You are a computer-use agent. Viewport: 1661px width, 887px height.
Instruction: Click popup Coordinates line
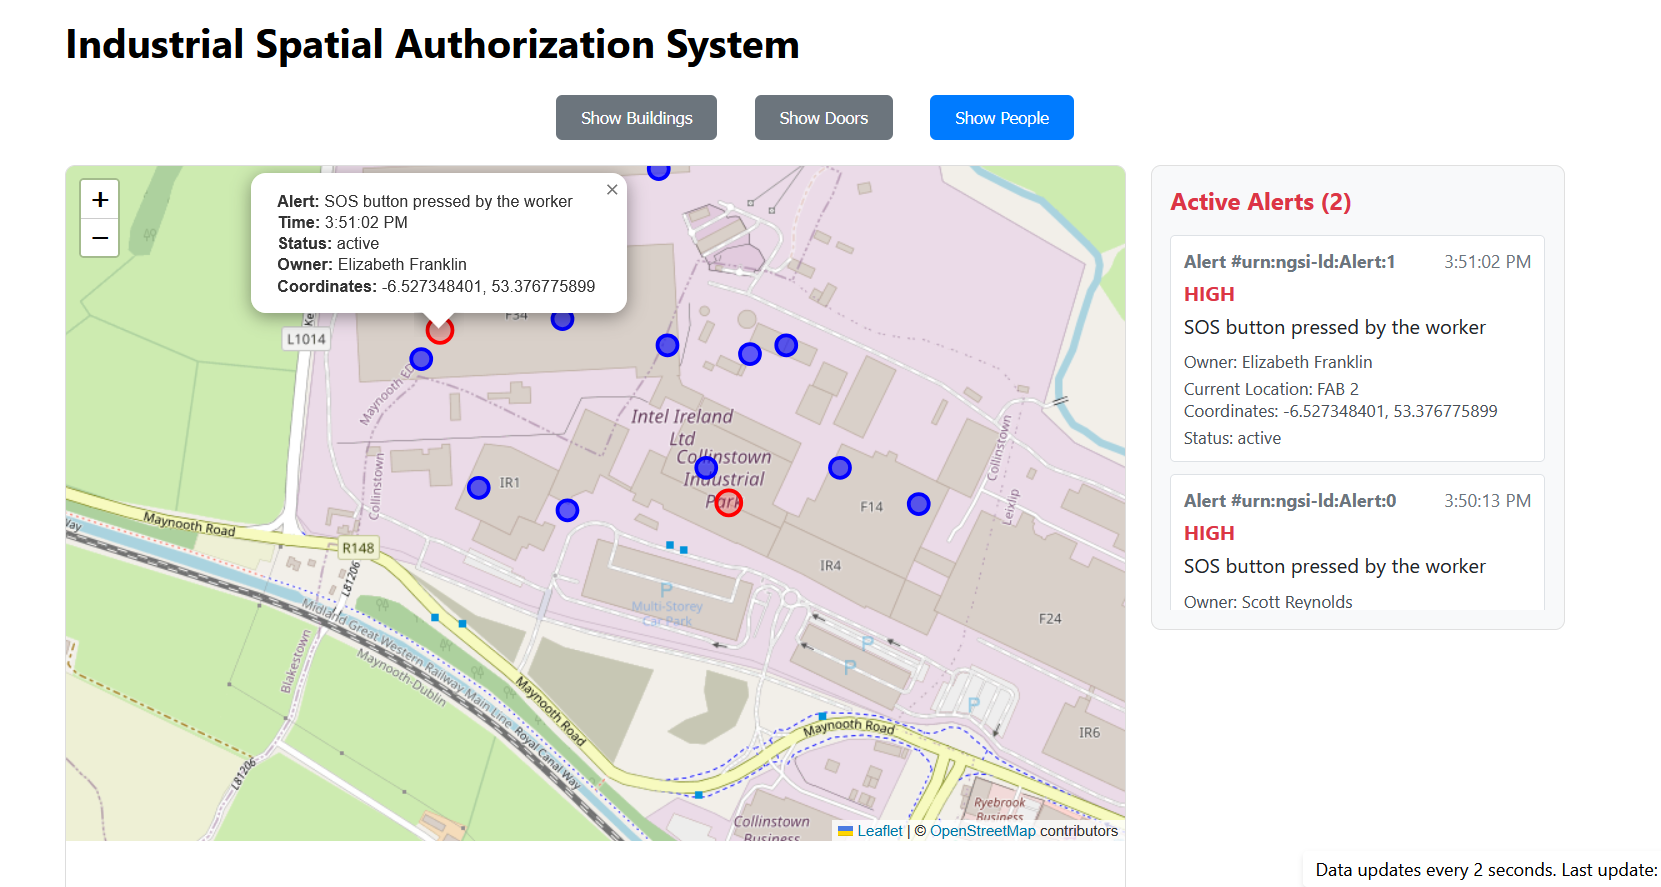click(436, 286)
